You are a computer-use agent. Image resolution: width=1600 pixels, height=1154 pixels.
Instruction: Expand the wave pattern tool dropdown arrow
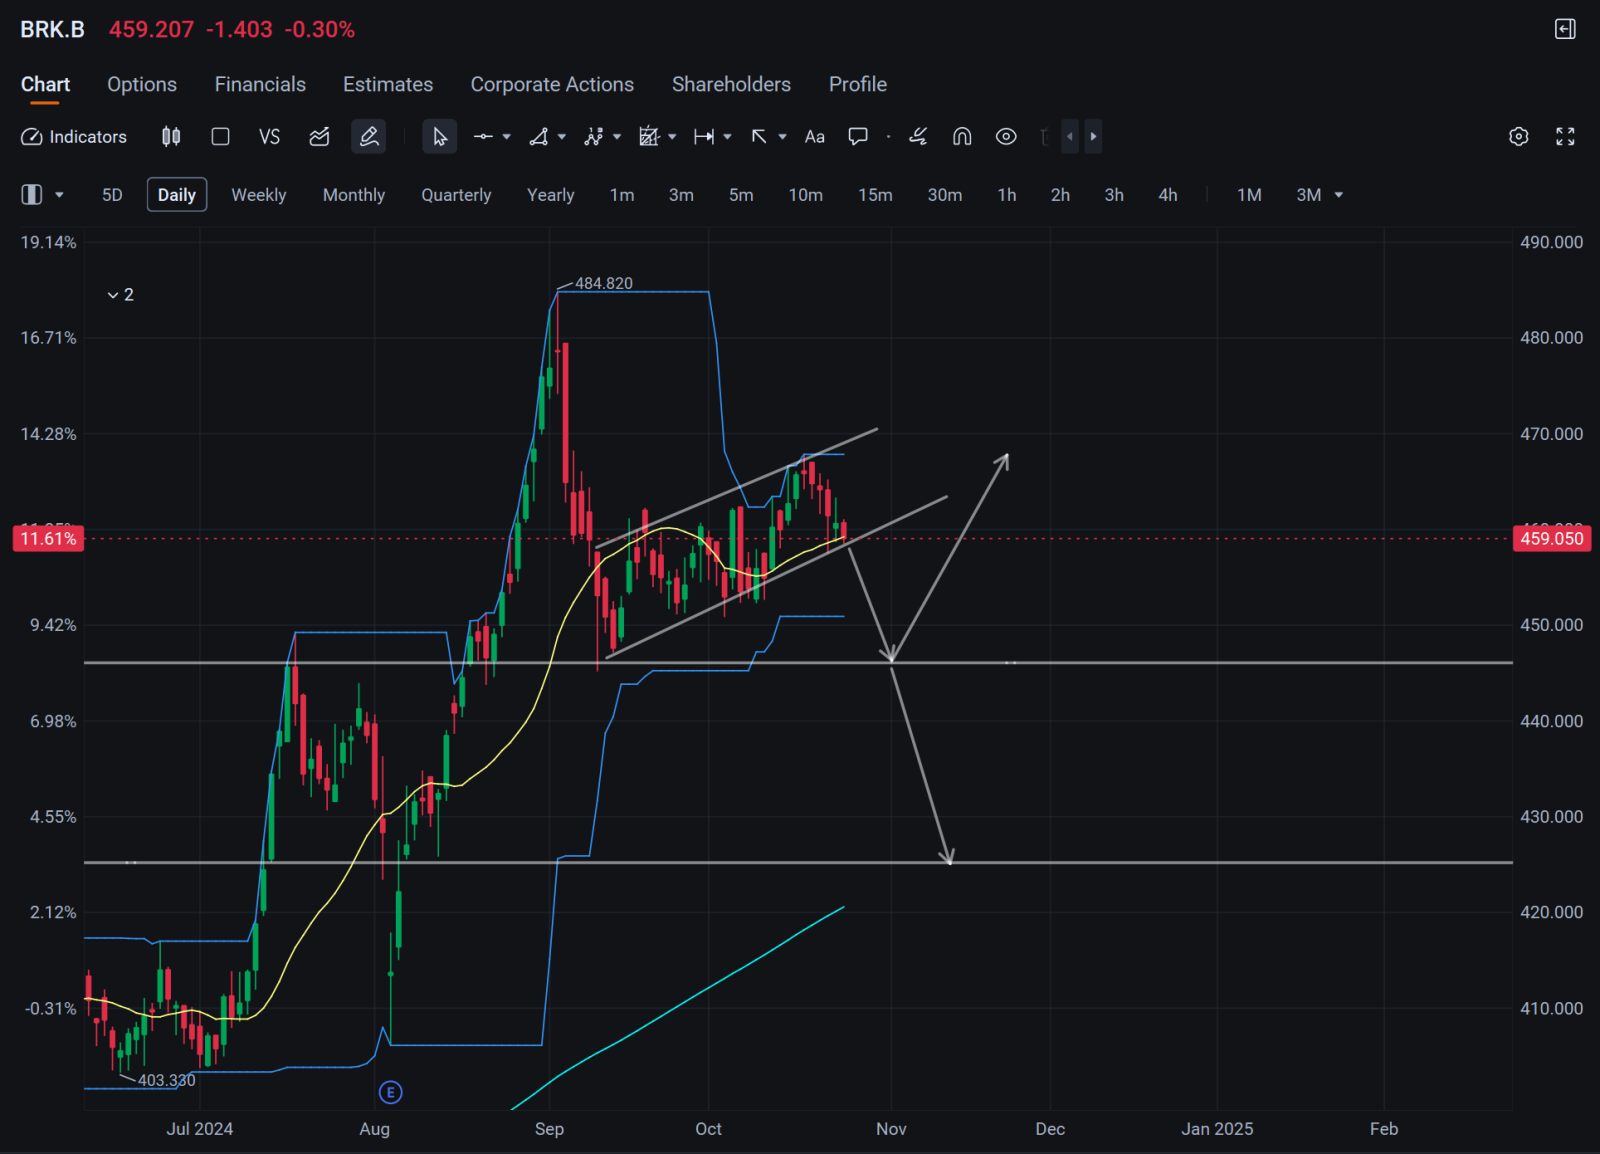pyautogui.click(x=617, y=137)
